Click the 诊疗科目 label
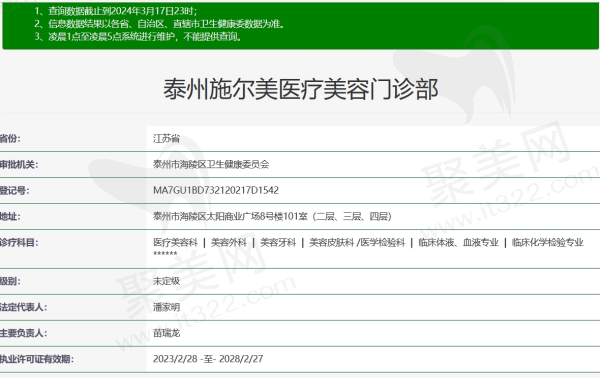 pyautogui.click(x=19, y=243)
